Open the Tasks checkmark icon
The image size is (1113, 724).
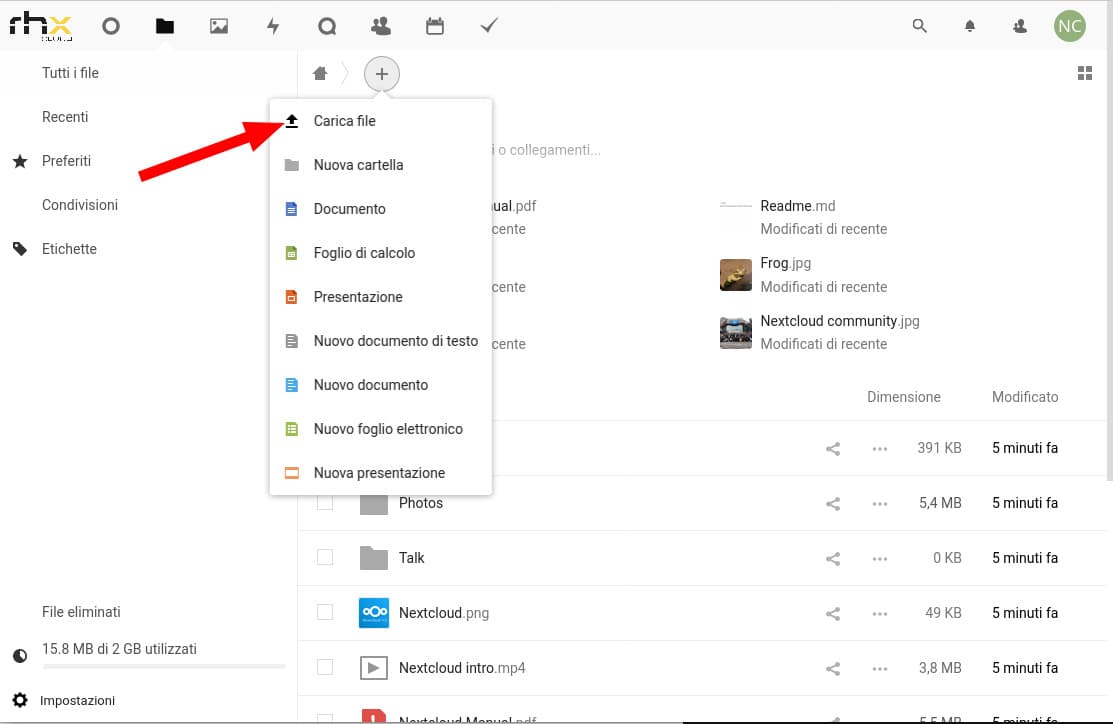coord(489,26)
